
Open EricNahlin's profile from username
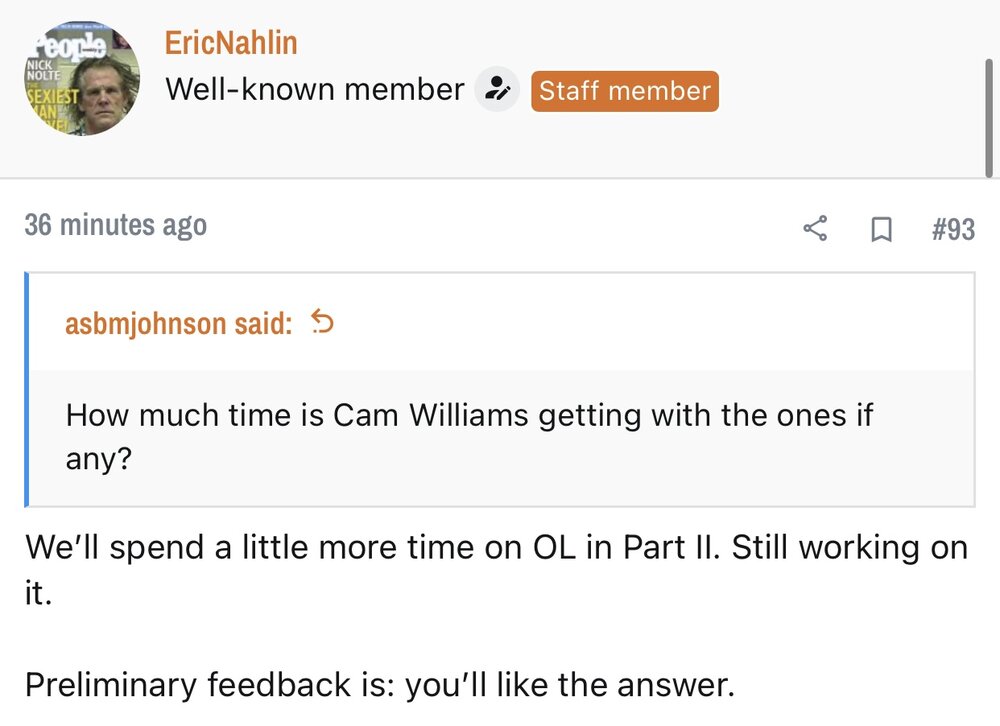[x=231, y=43]
